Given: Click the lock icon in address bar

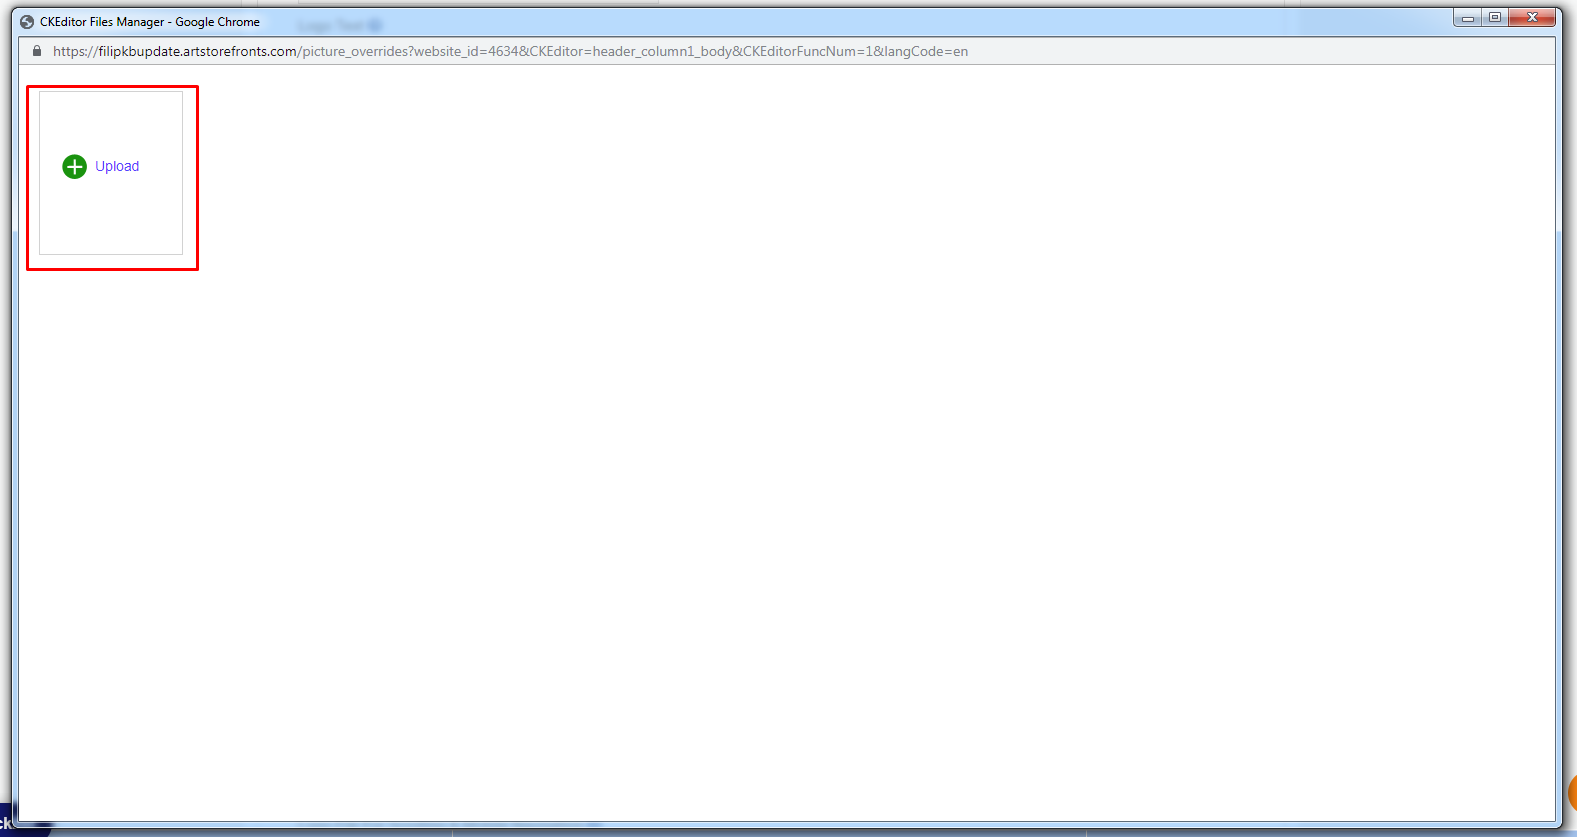Looking at the screenshot, I should pyautogui.click(x=37, y=51).
